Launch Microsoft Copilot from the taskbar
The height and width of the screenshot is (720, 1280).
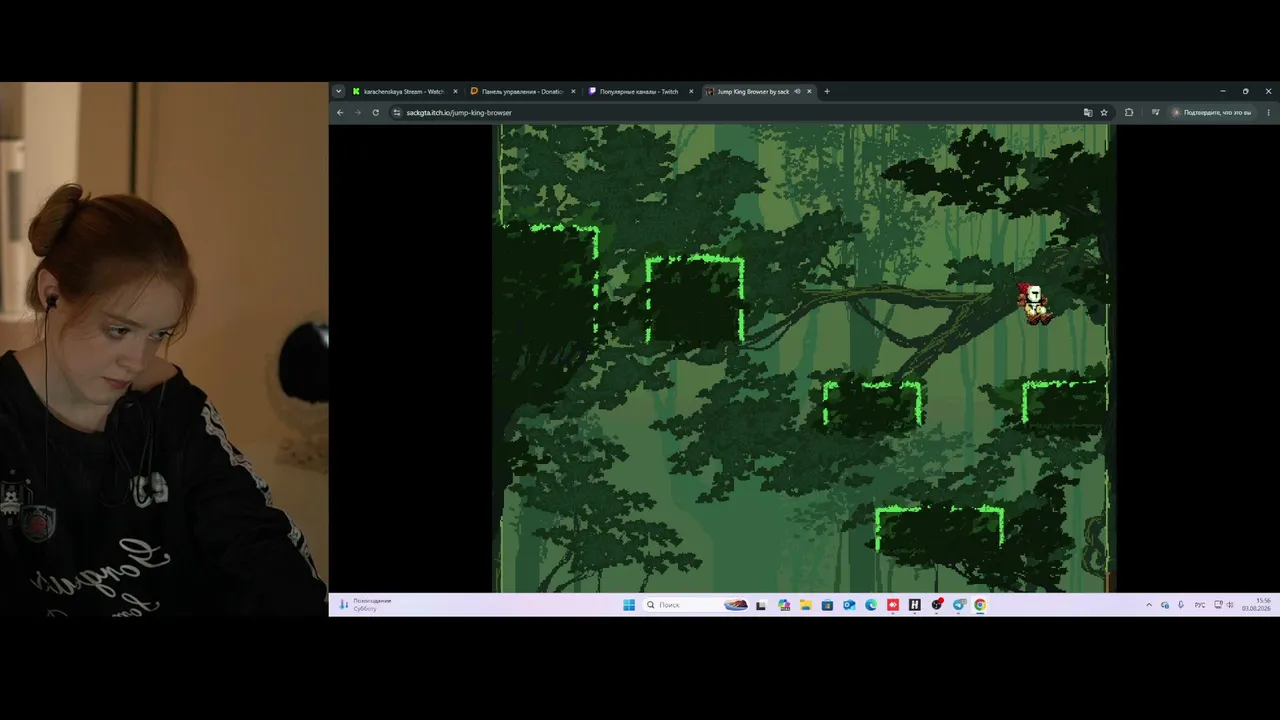783,605
